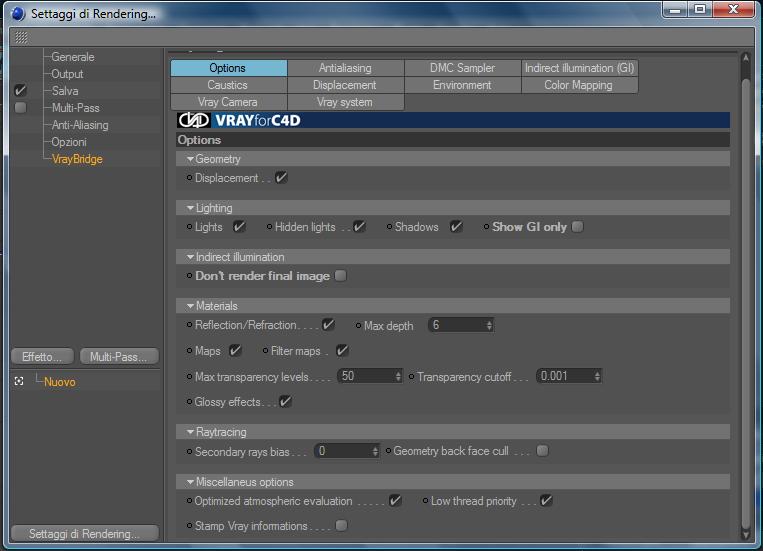Open the Vray Camera tab

[x=228, y=102]
